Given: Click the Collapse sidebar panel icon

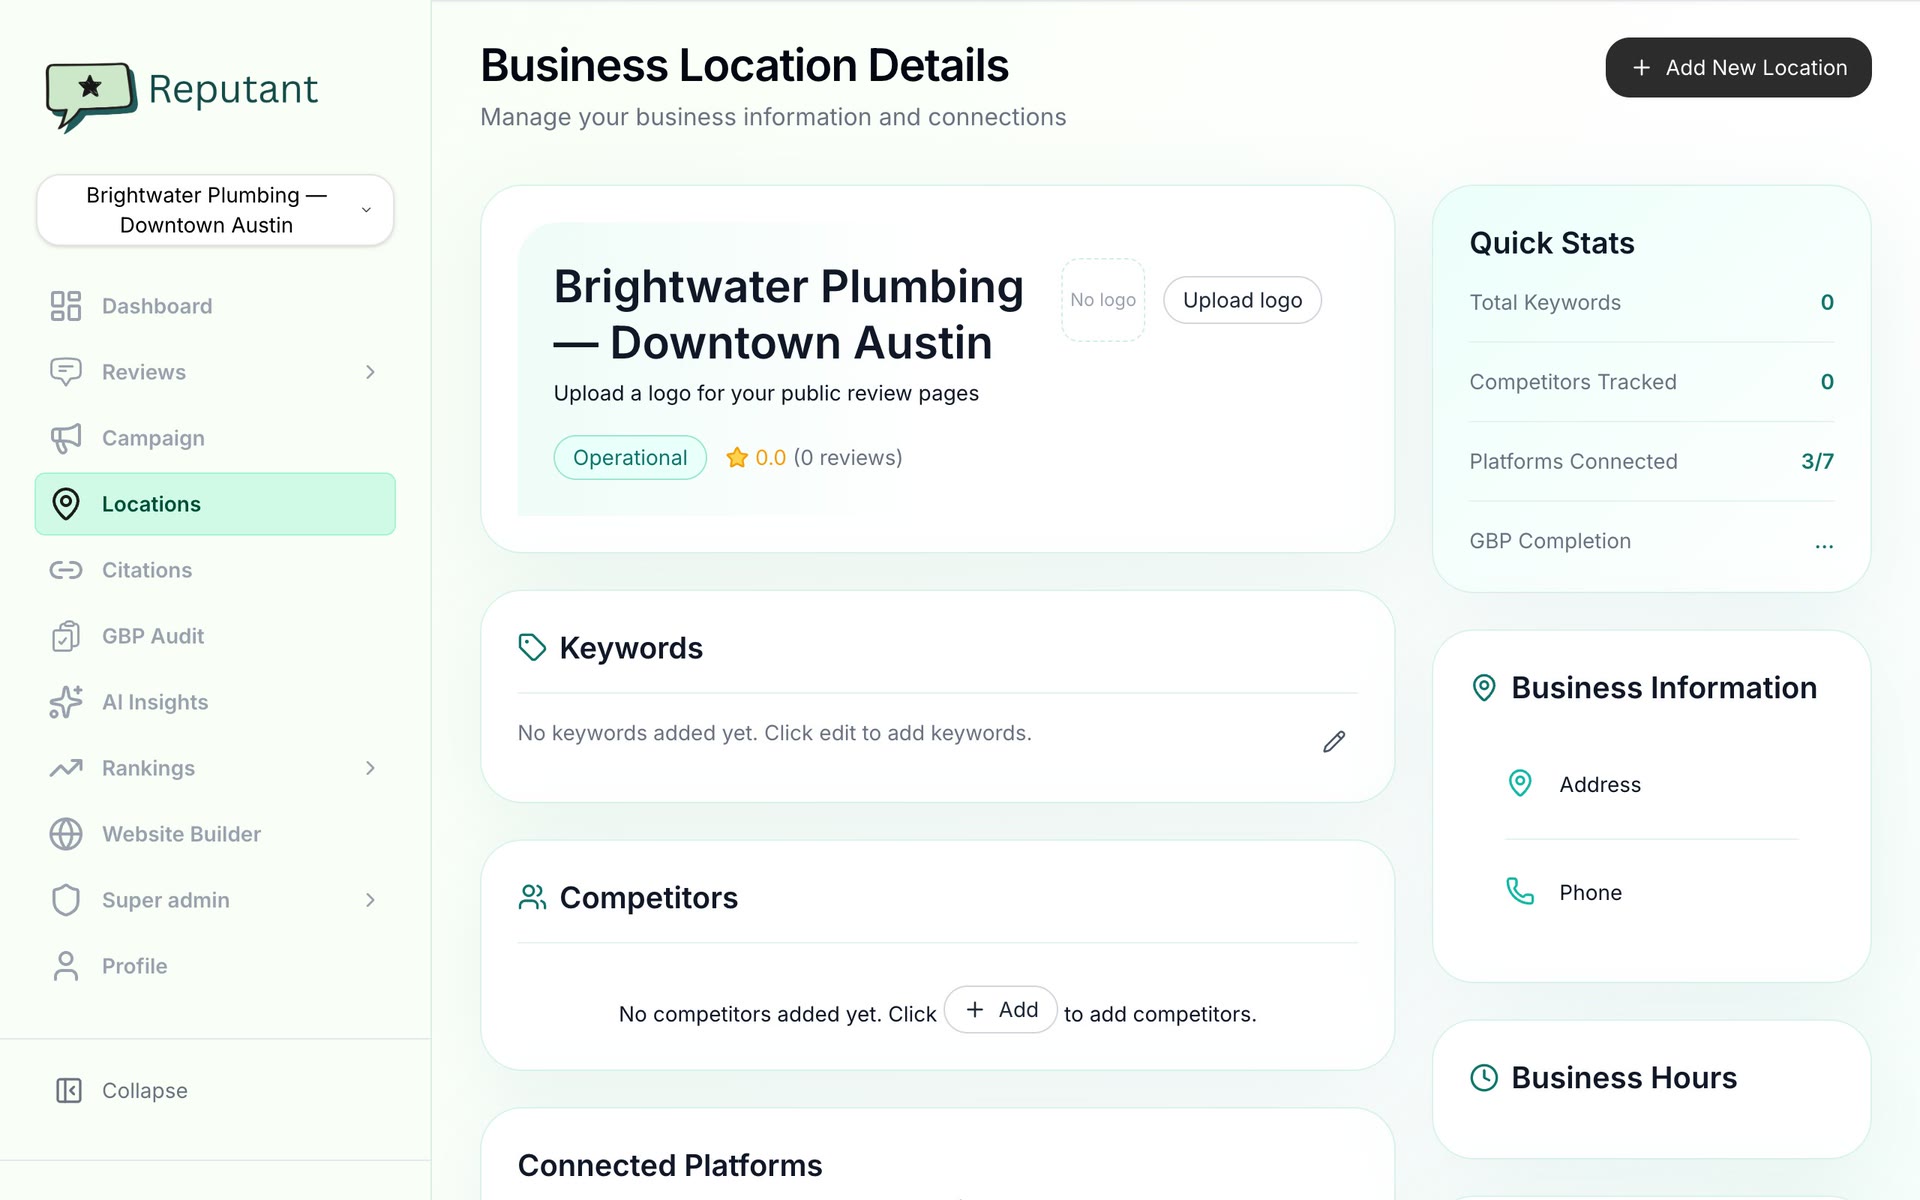Looking at the screenshot, I should pos(69,1090).
